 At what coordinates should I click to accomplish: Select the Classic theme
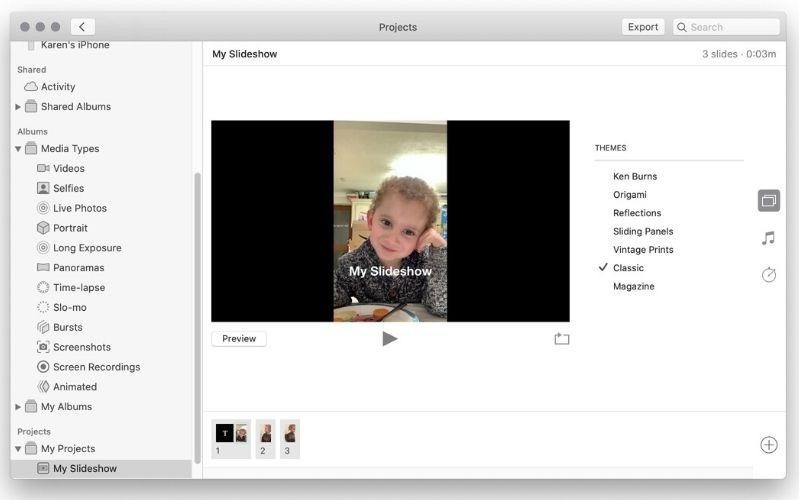(x=628, y=268)
